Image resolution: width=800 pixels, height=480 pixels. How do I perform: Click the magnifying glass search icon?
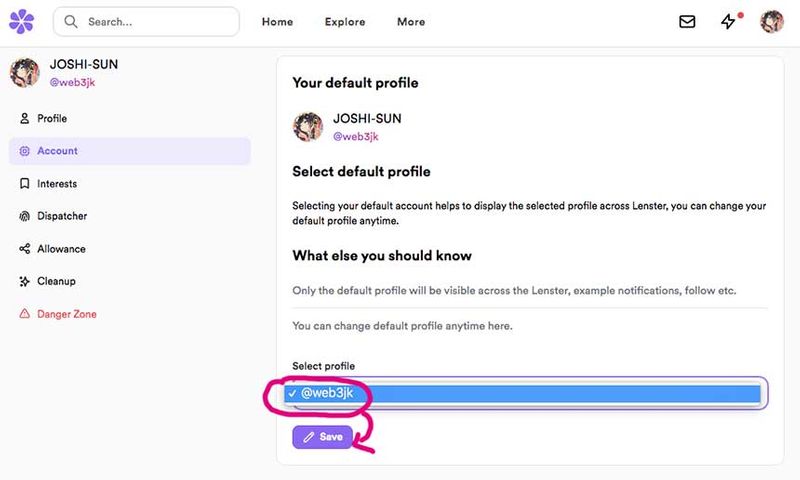pos(71,22)
